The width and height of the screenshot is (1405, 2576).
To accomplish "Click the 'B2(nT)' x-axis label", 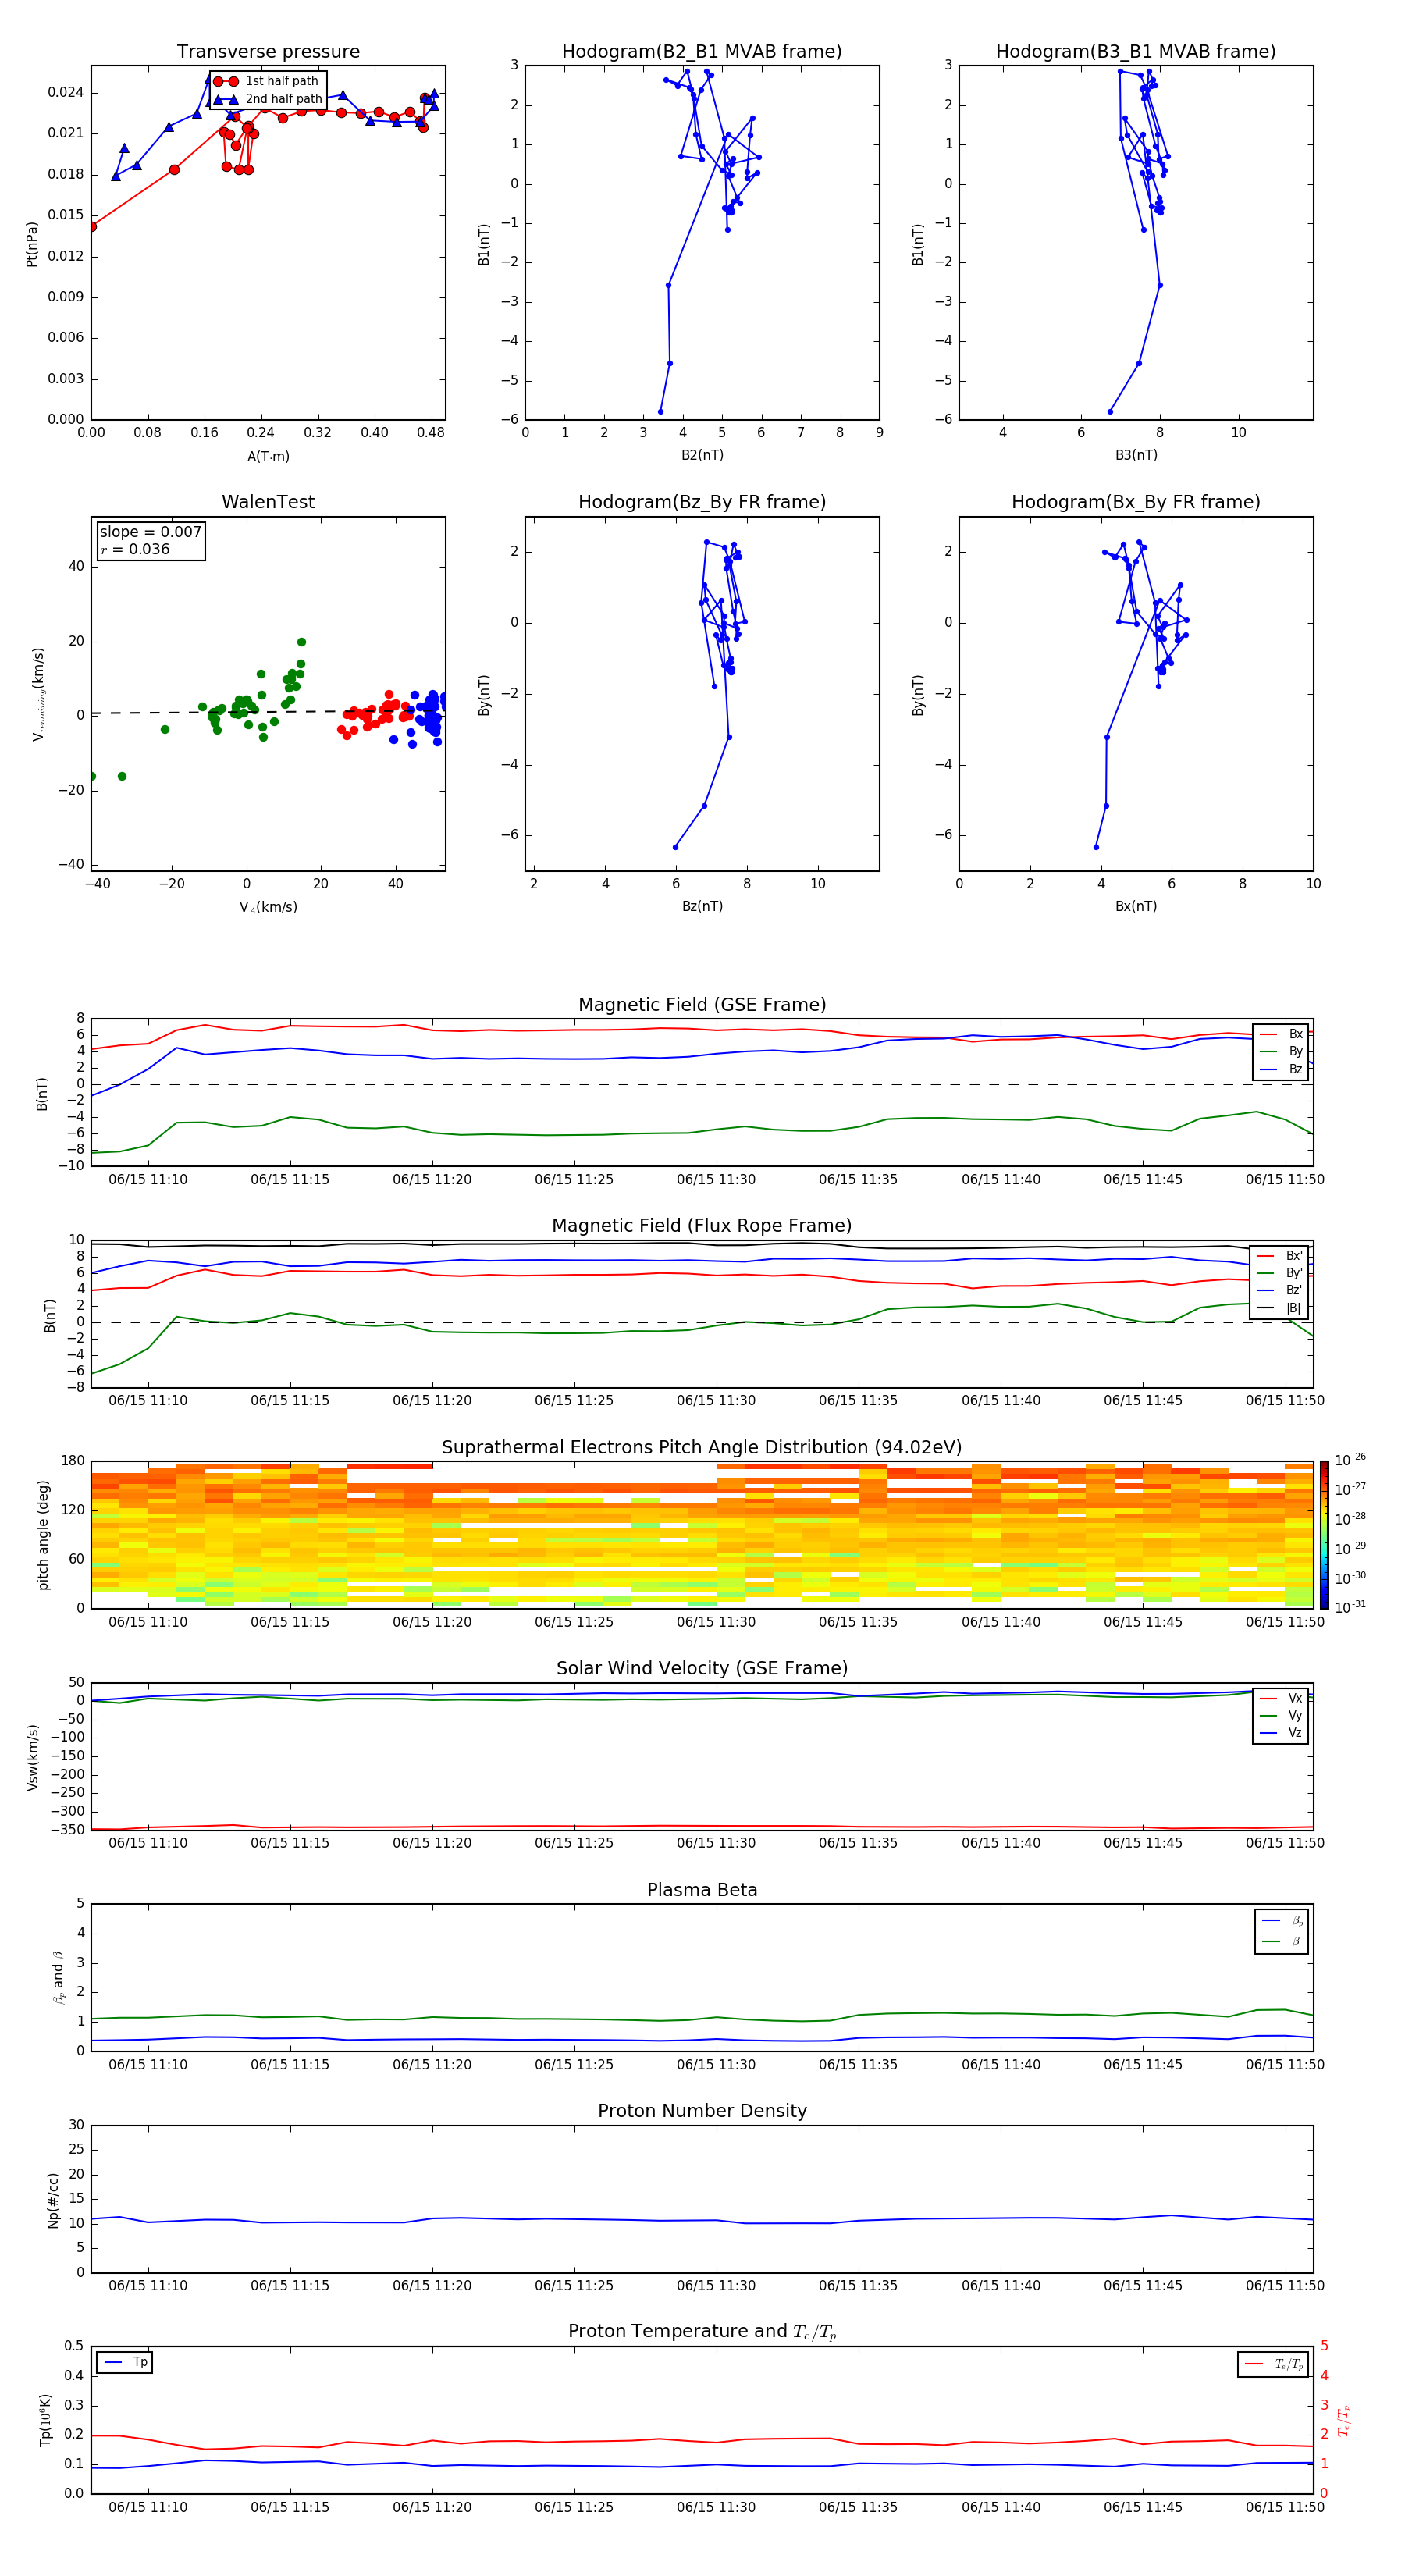I will pos(702,455).
